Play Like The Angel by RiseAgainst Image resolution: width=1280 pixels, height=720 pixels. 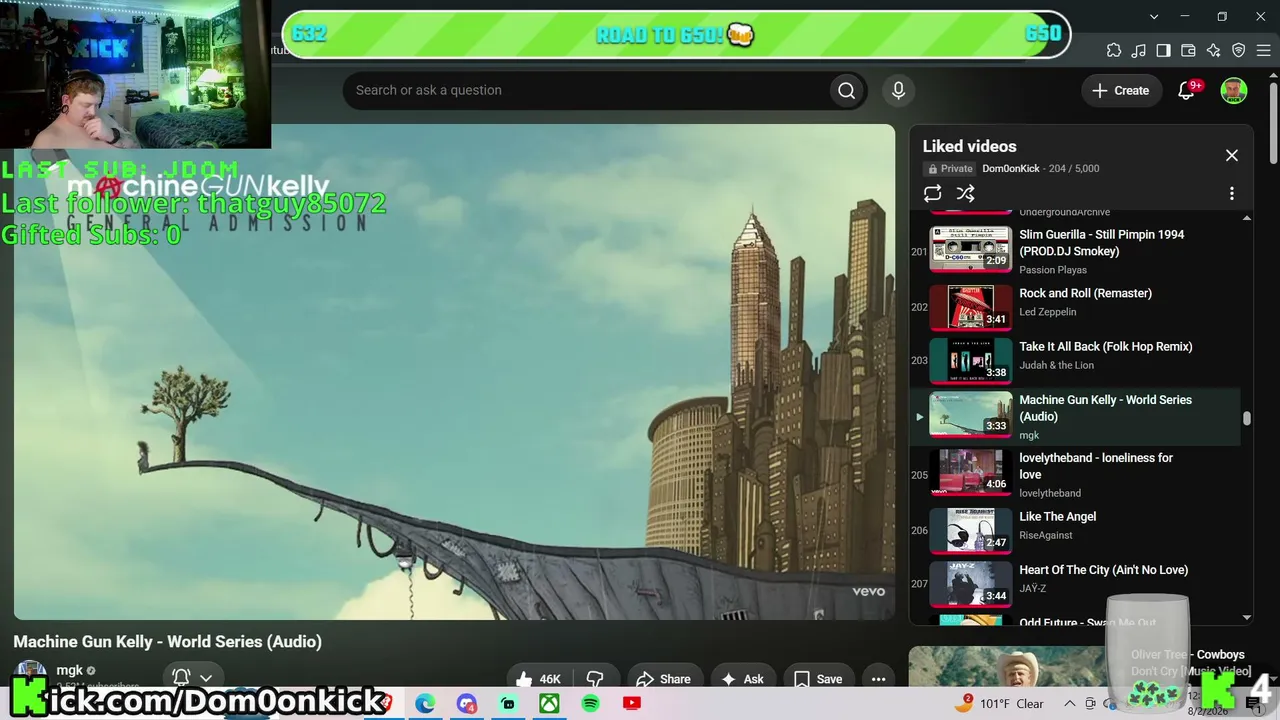pos(1057,516)
